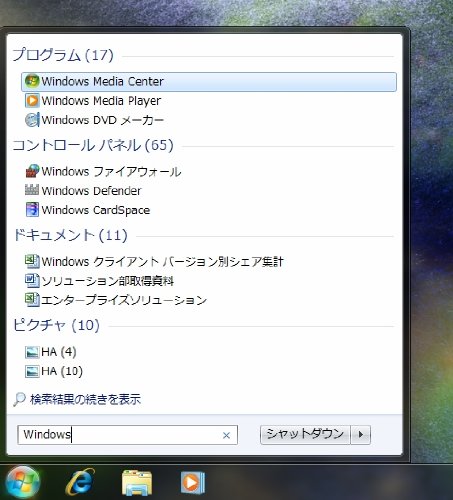The width and height of the screenshot is (453, 500).
Task: Click the シャットダウン button
Action: [305, 435]
